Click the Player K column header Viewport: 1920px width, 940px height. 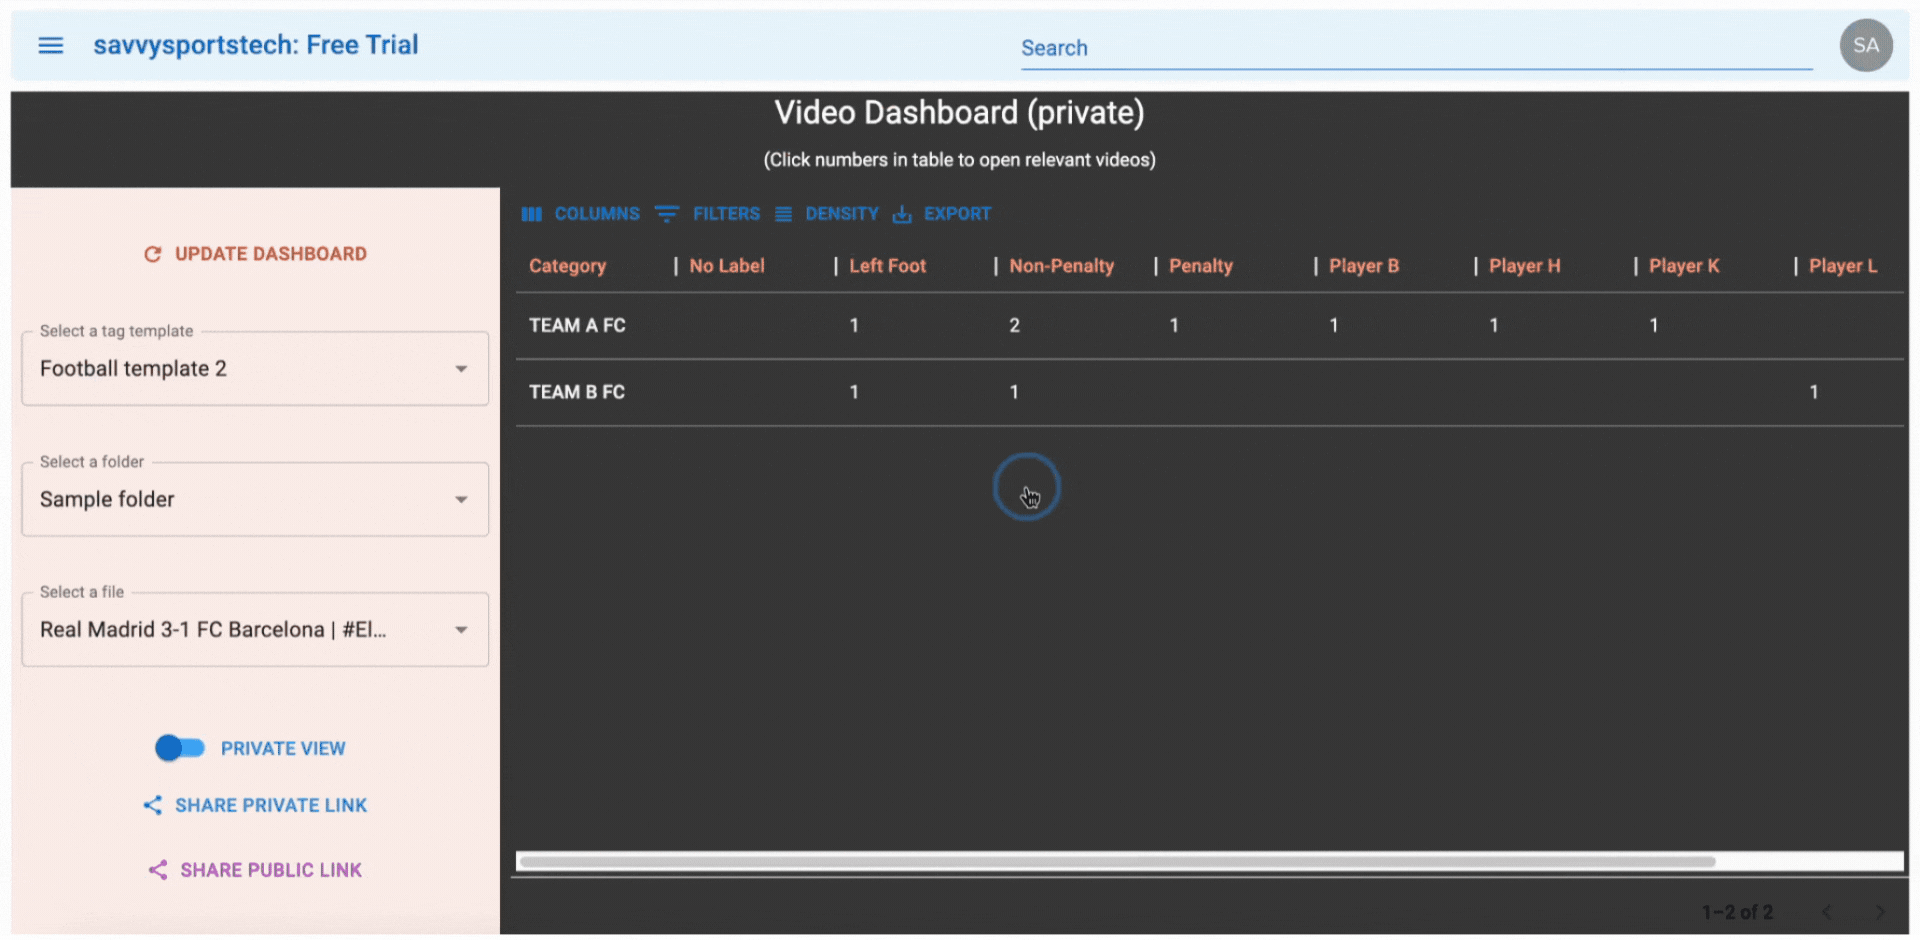(1684, 266)
